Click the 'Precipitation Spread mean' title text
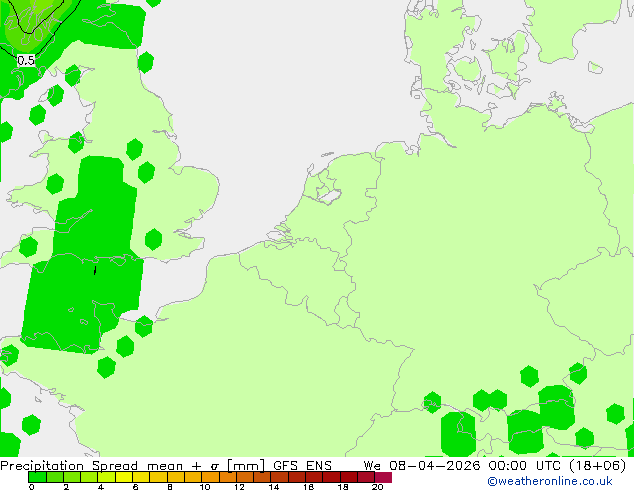 coord(91,465)
